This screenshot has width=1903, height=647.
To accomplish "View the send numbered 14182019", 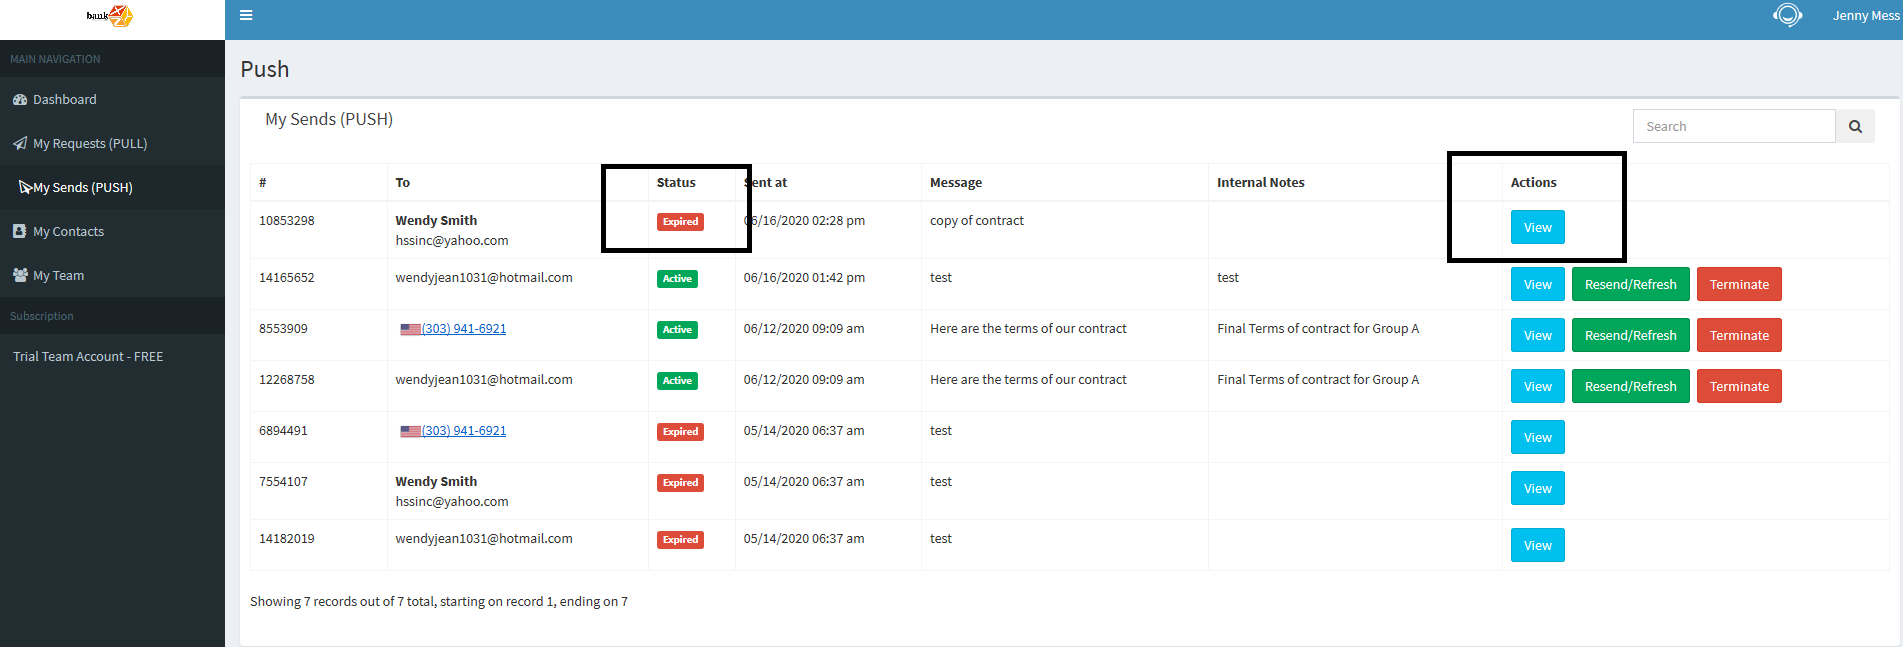I will (1537, 545).
